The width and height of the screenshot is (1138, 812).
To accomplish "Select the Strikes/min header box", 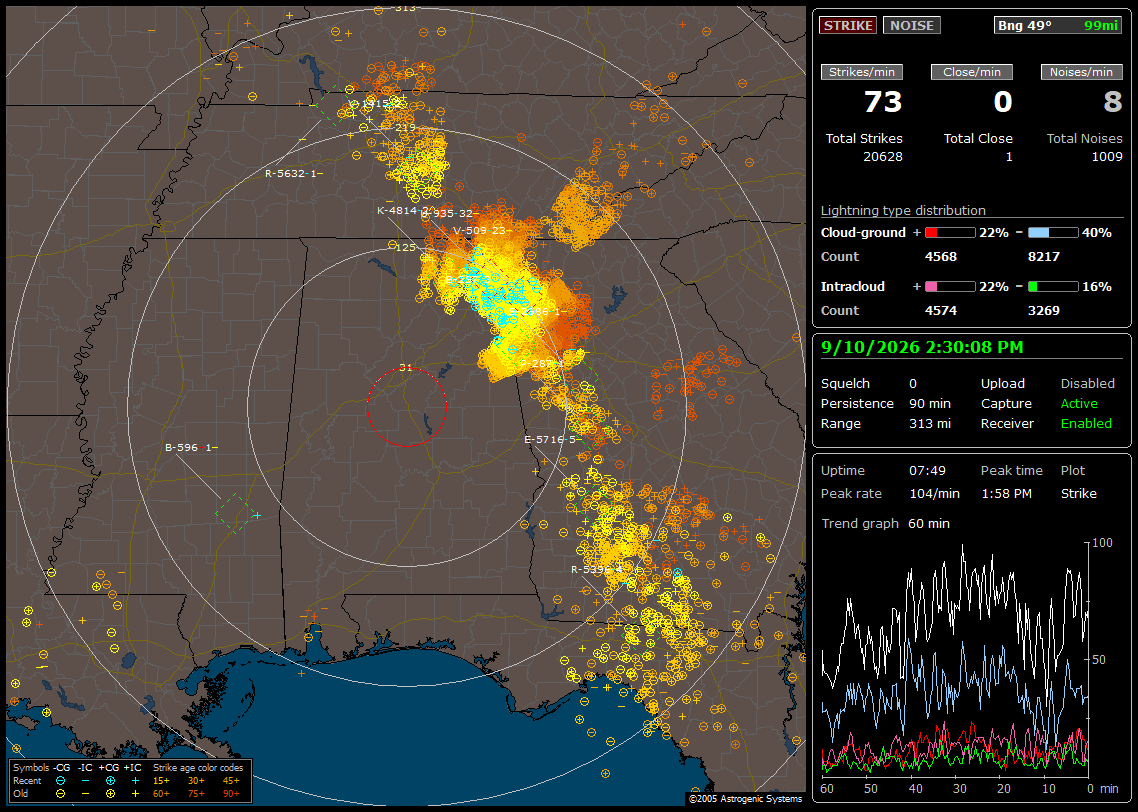I will pyautogui.click(x=861, y=72).
